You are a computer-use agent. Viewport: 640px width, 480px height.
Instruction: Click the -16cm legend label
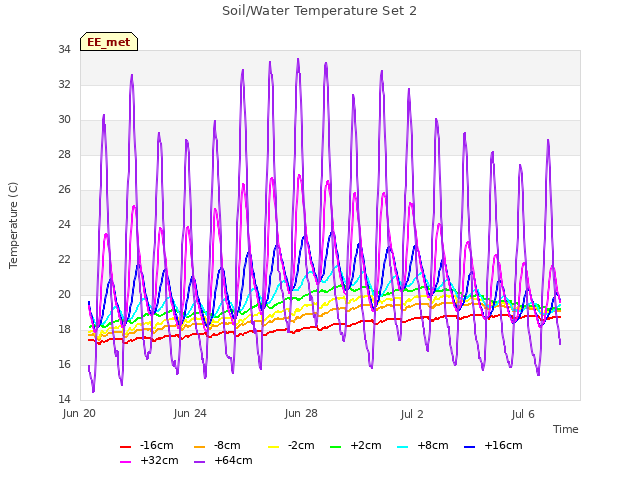(x=156, y=445)
